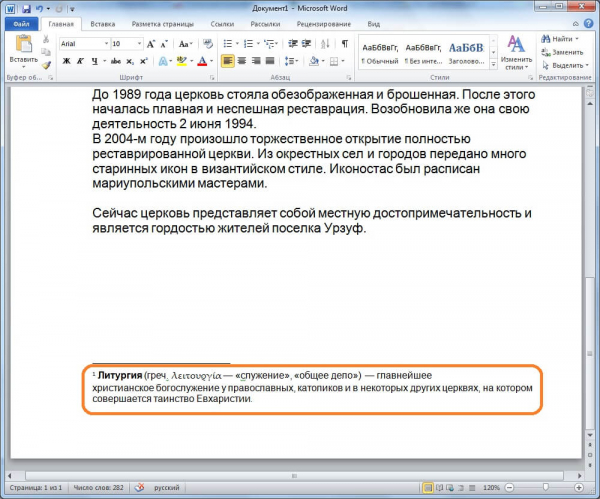
Task: Apply subscript formatting
Action: [130, 61]
